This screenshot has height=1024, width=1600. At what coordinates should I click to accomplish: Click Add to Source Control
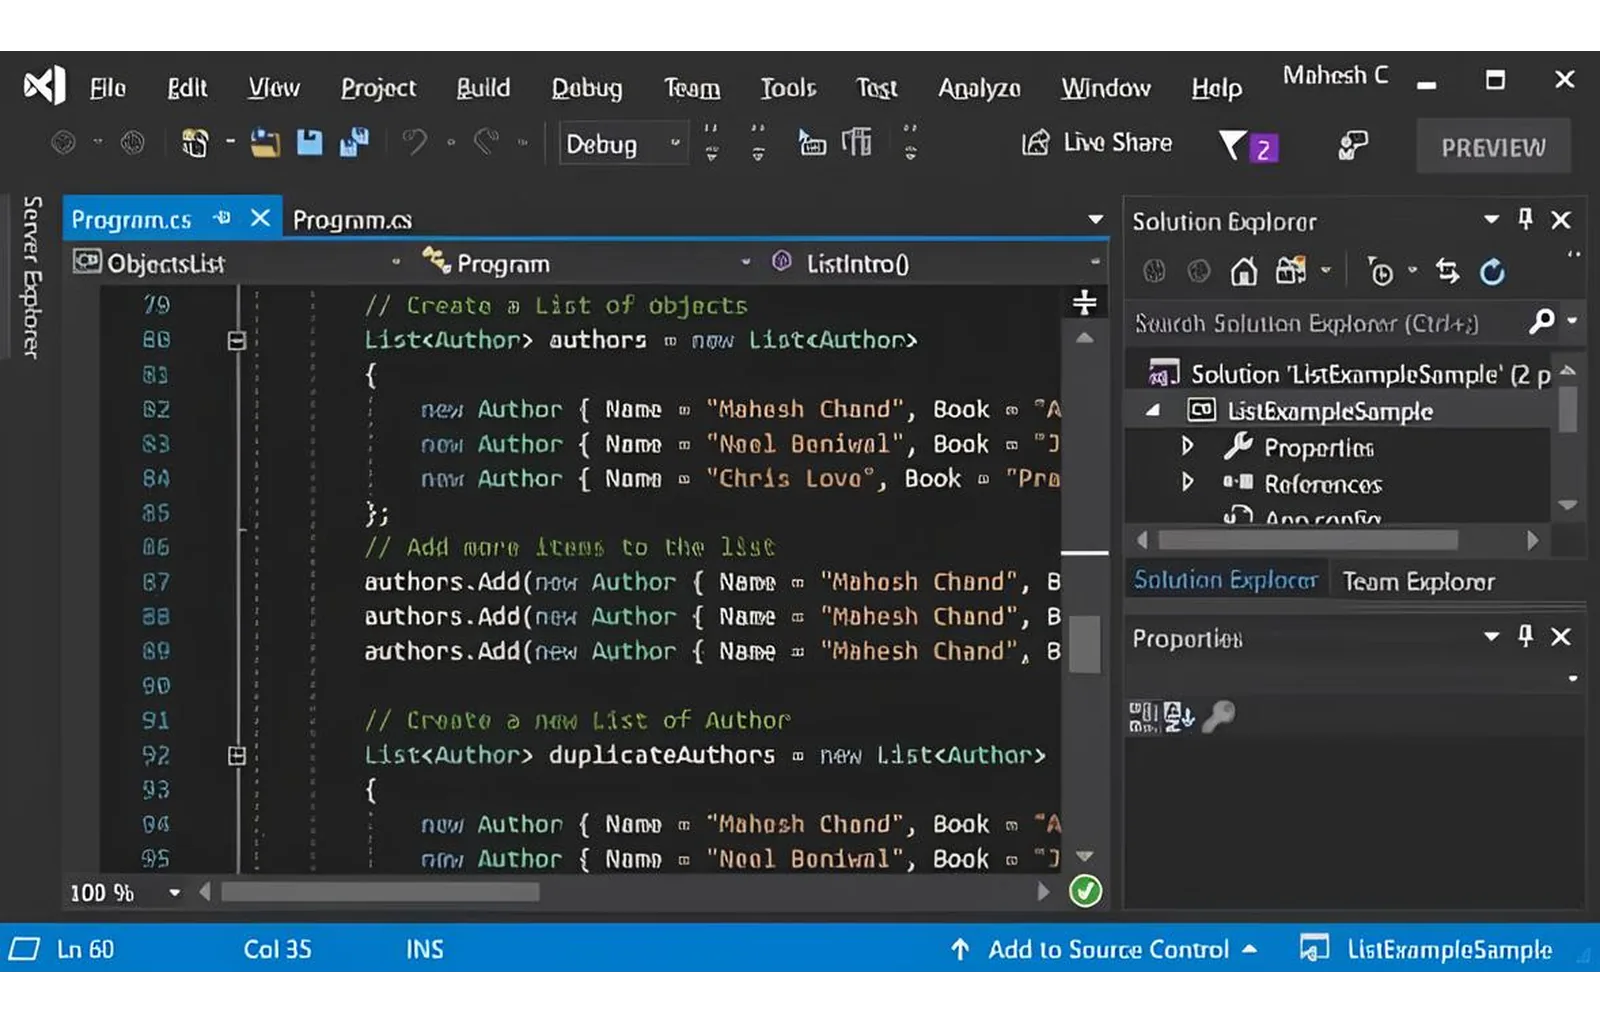tap(1104, 949)
